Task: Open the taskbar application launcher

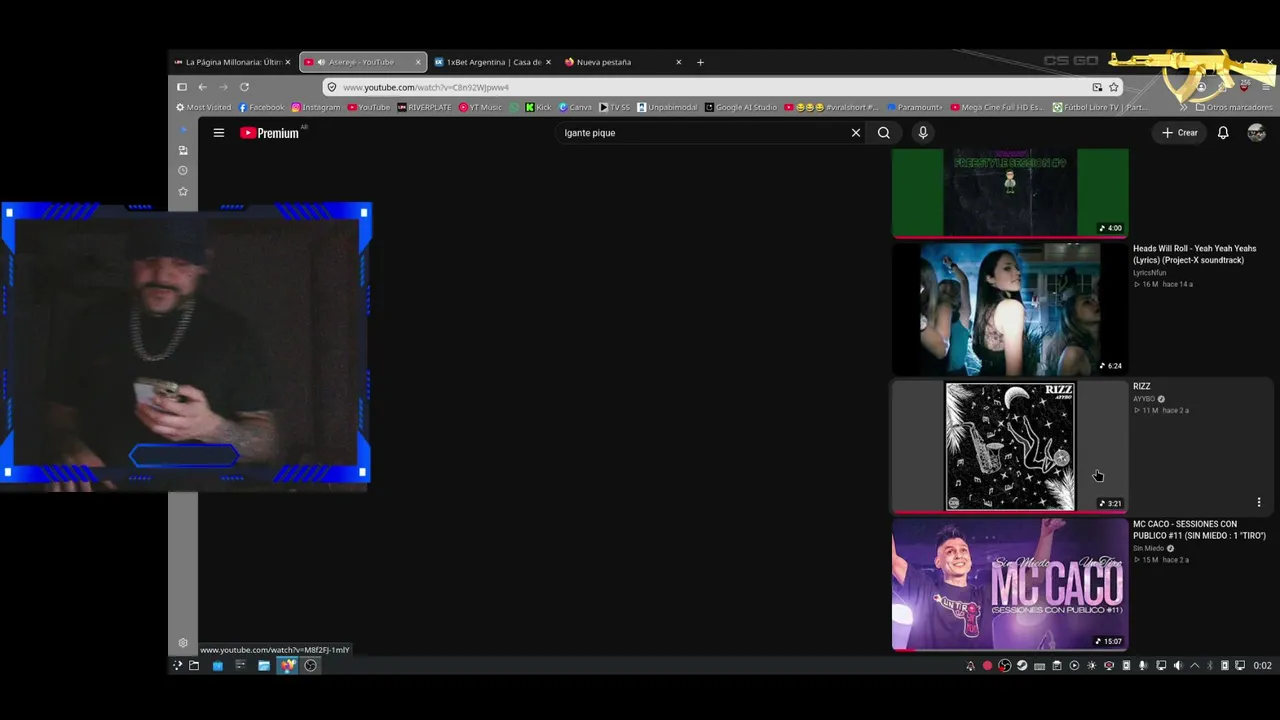Action: tap(178, 666)
